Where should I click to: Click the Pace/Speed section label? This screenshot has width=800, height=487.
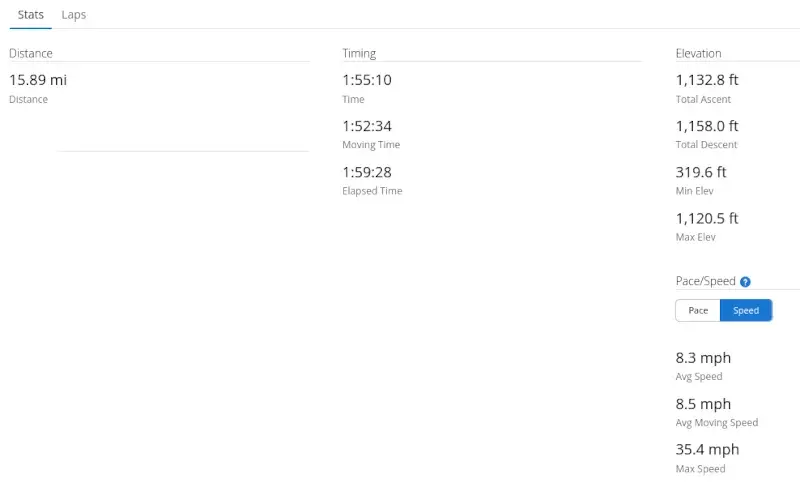tap(706, 281)
